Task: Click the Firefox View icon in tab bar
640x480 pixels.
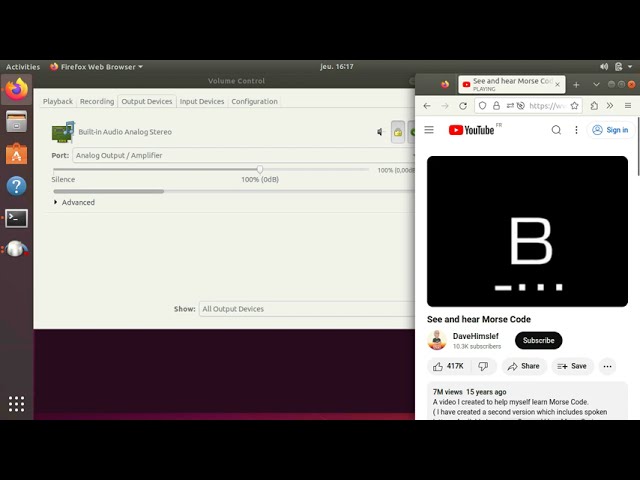Action: point(445,84)
